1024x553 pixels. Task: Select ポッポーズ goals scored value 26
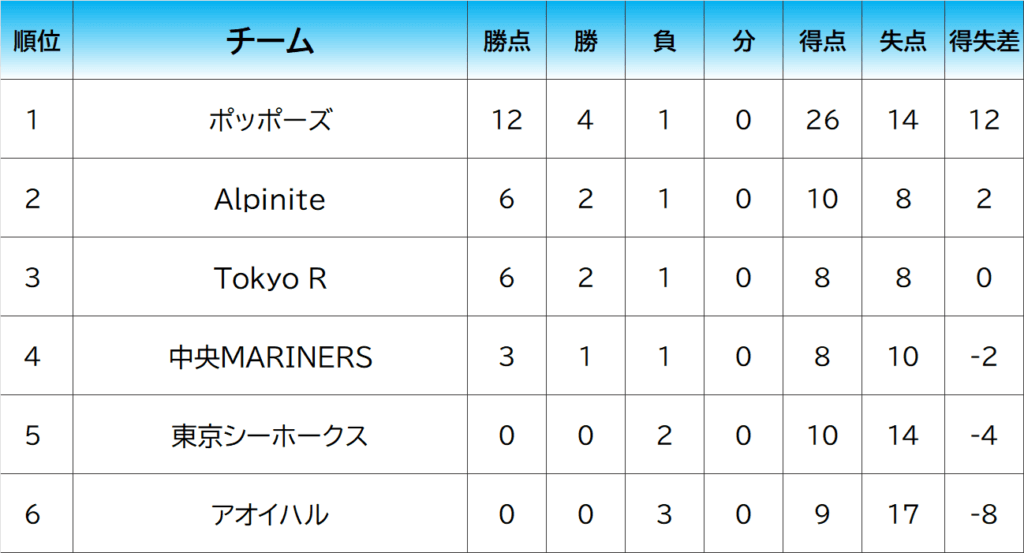(x=822, y=120)
